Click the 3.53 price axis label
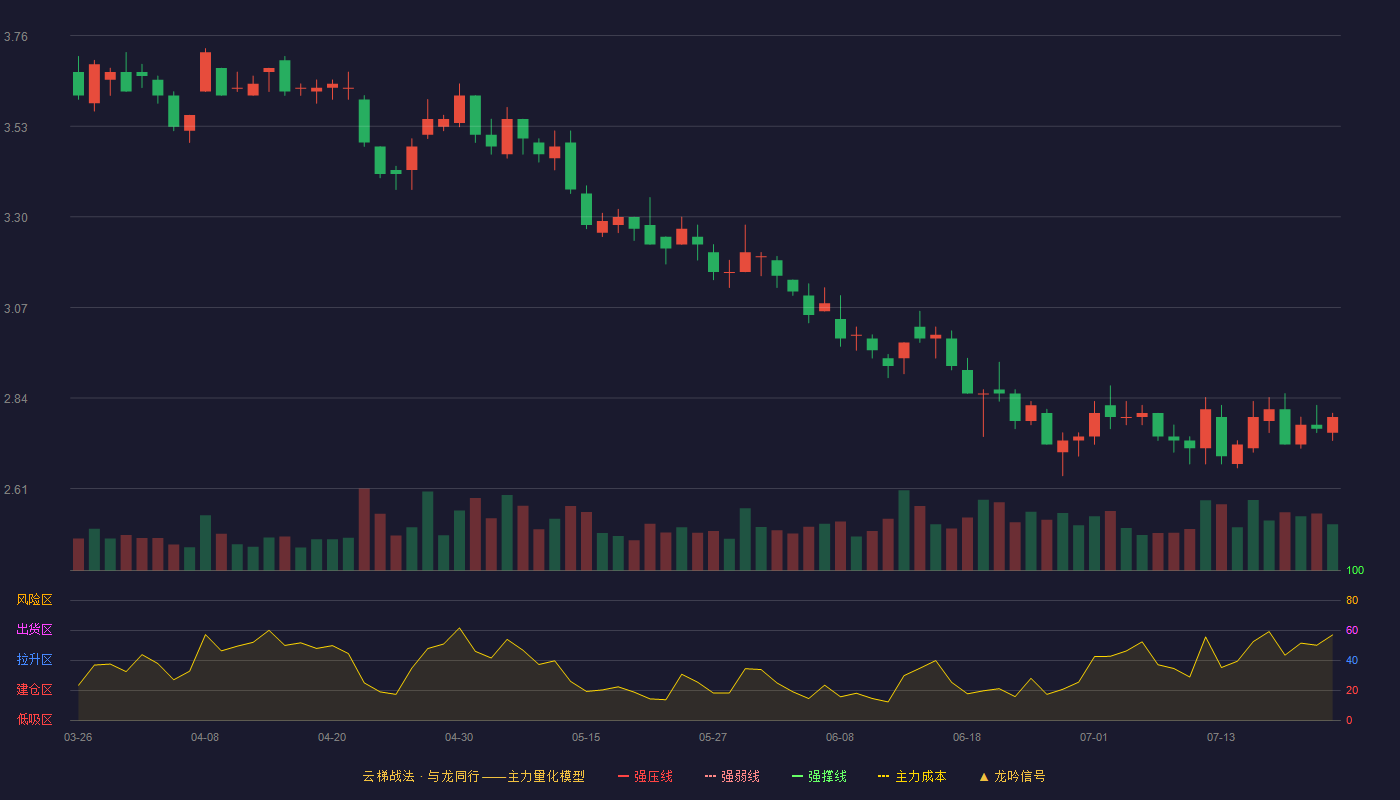The image size is (1400, 800). tap(16, 128)
